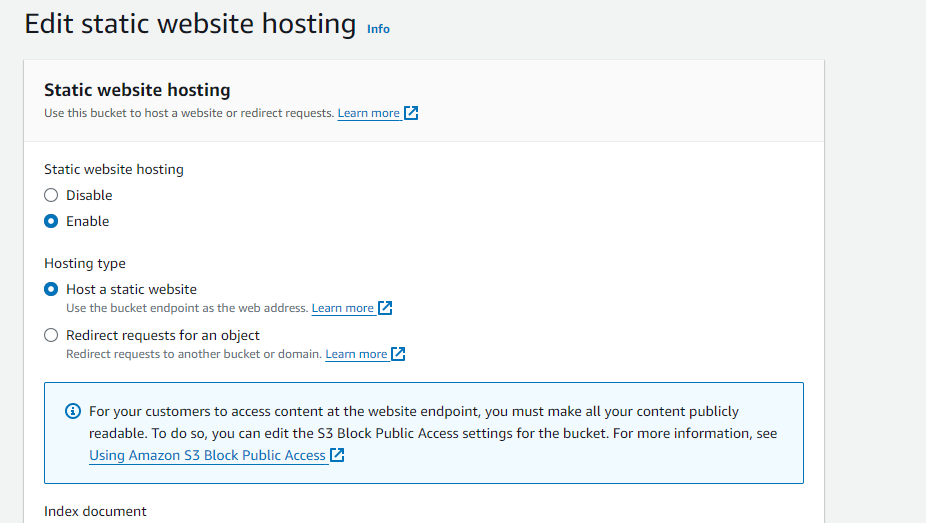
Task: Click external-link icon after redirect Learn more
Action: coord(399,354)
